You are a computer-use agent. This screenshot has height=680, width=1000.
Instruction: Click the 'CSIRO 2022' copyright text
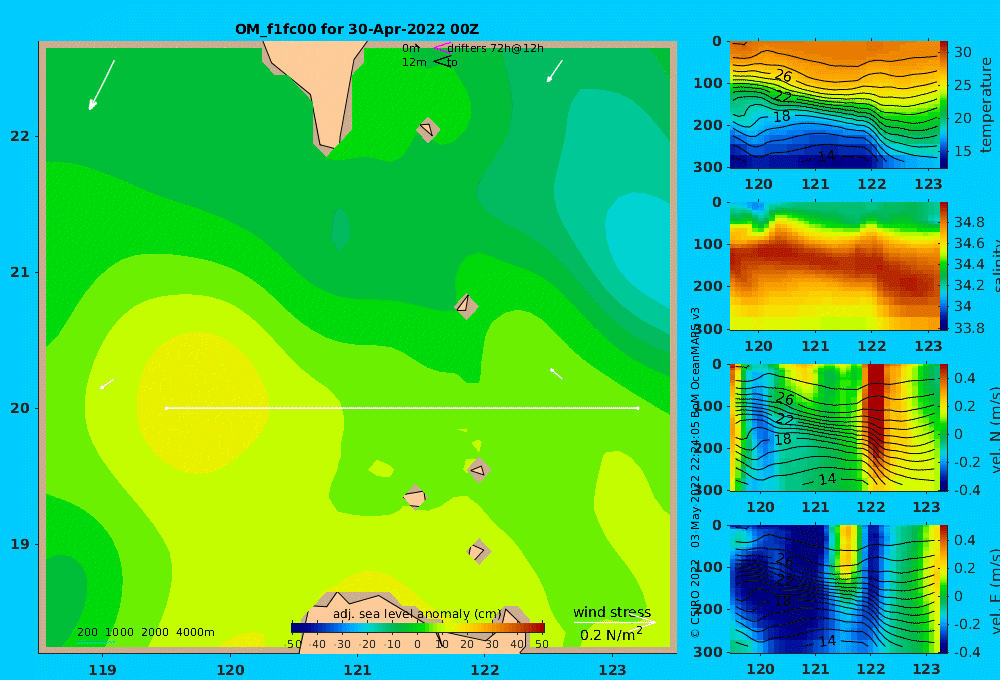point(695,598)
